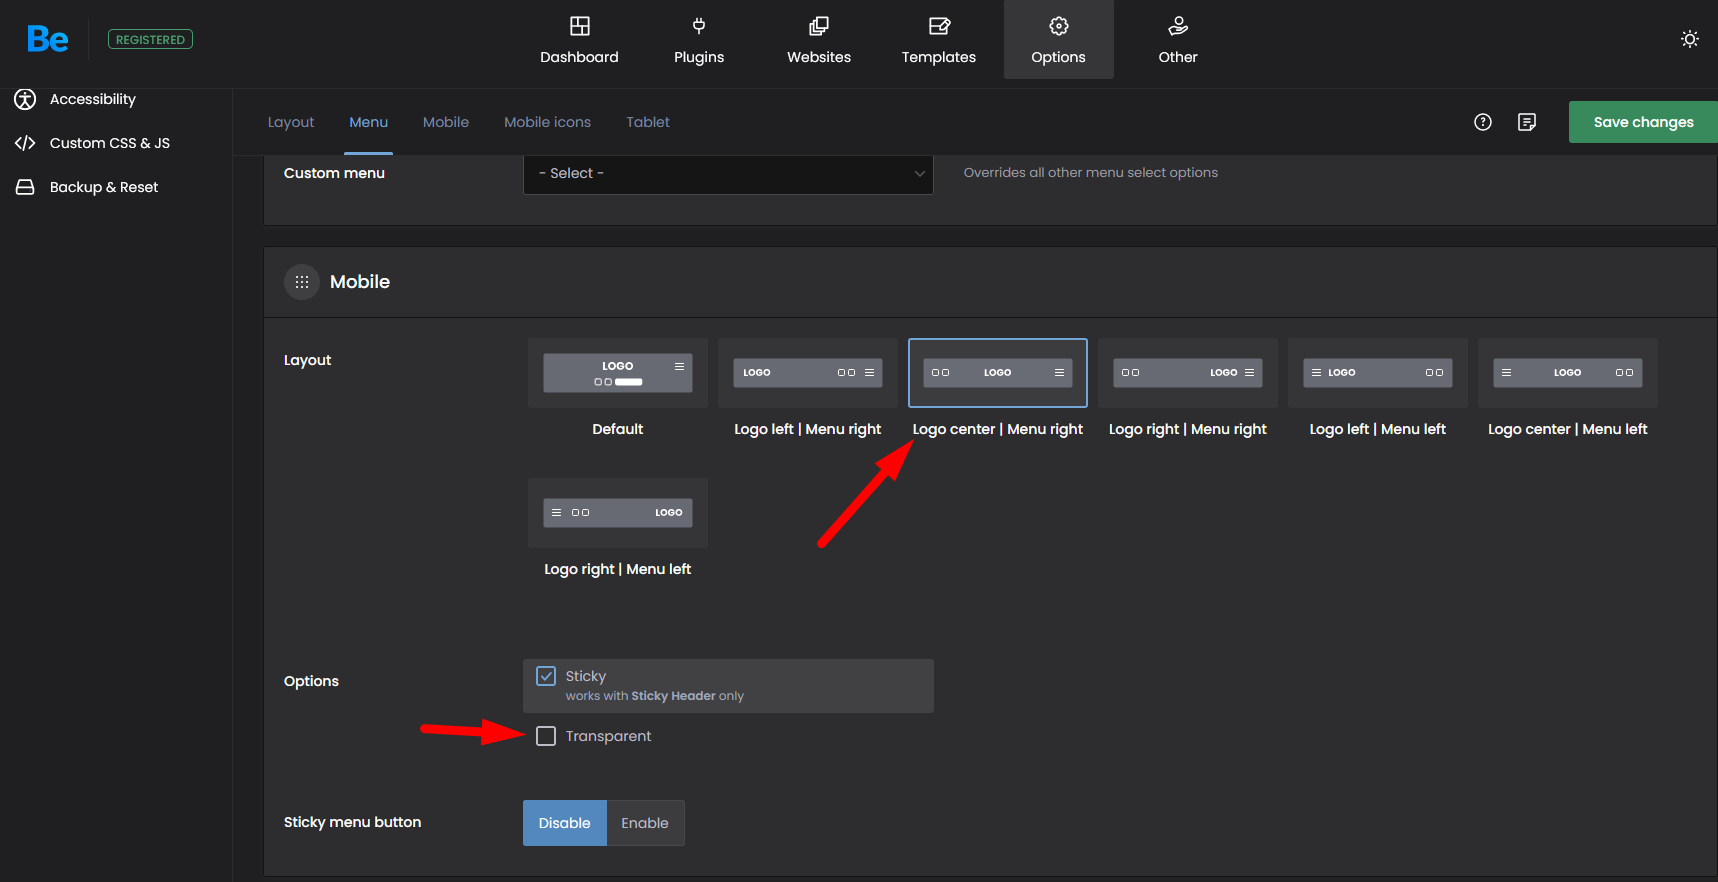Set Sticky menu button to Enable
This screenshot has height=882, width=1718.
(x=645, y=823)
